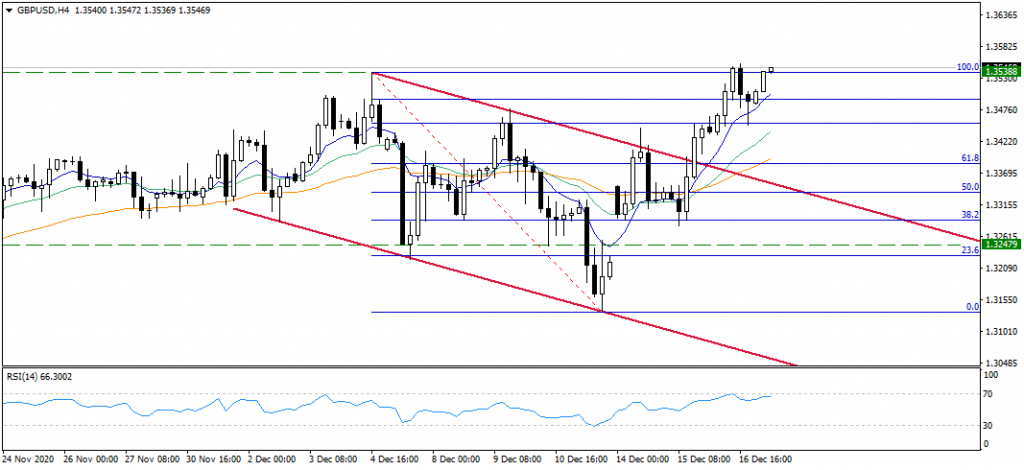Click the green 1.35388 price tag
Viewport: 1024px width, 470px height.
click(x=1000, y=72)
